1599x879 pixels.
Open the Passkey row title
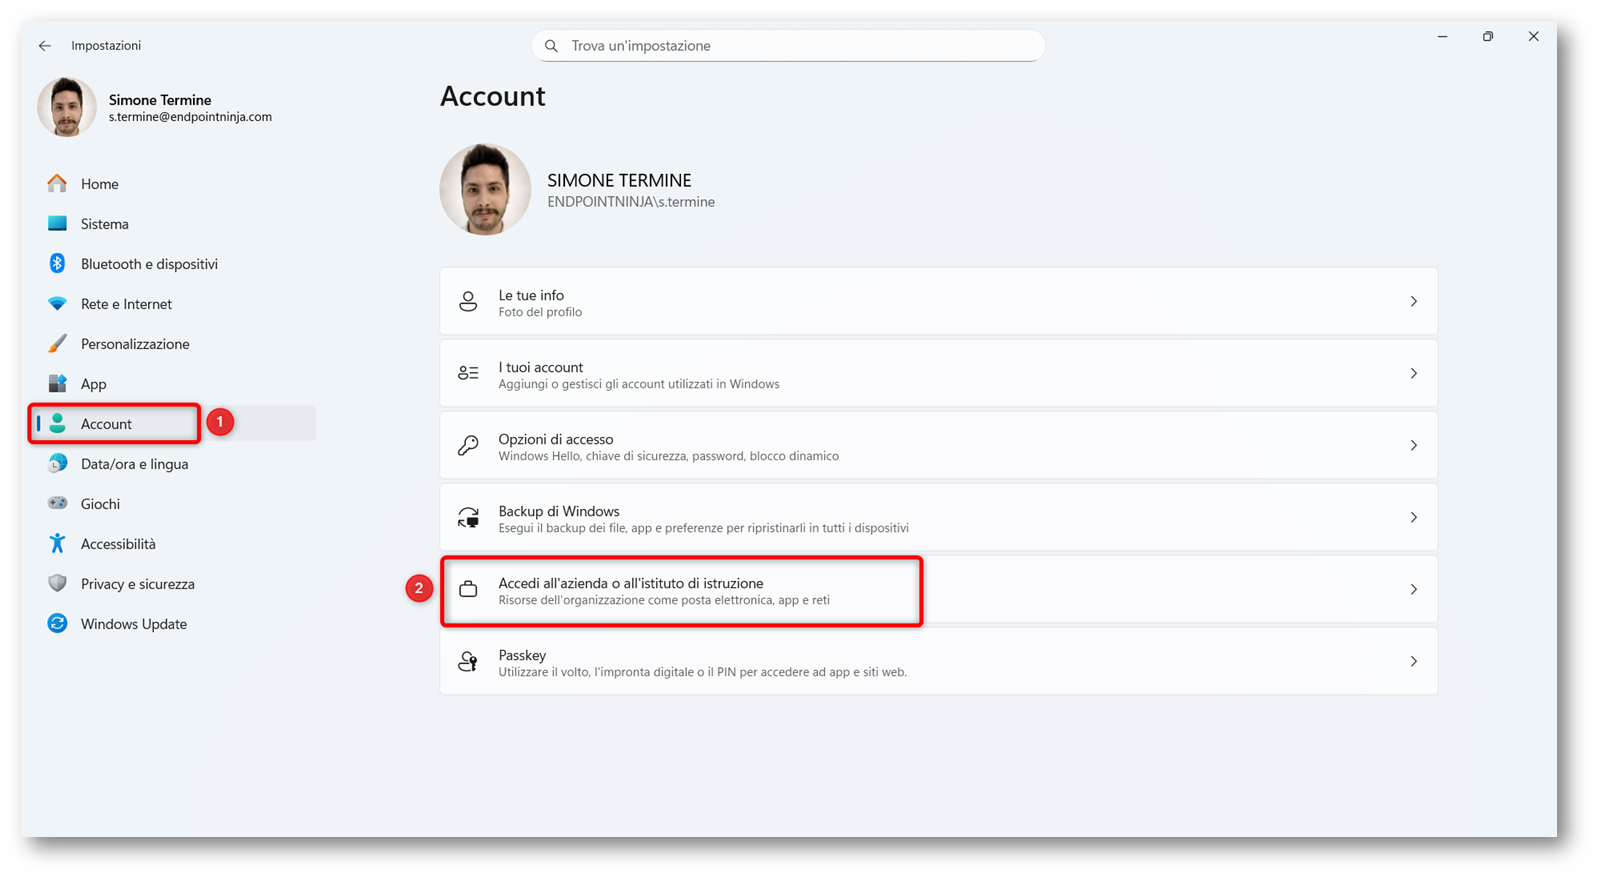pyautogui.click(x=522, y=655)
